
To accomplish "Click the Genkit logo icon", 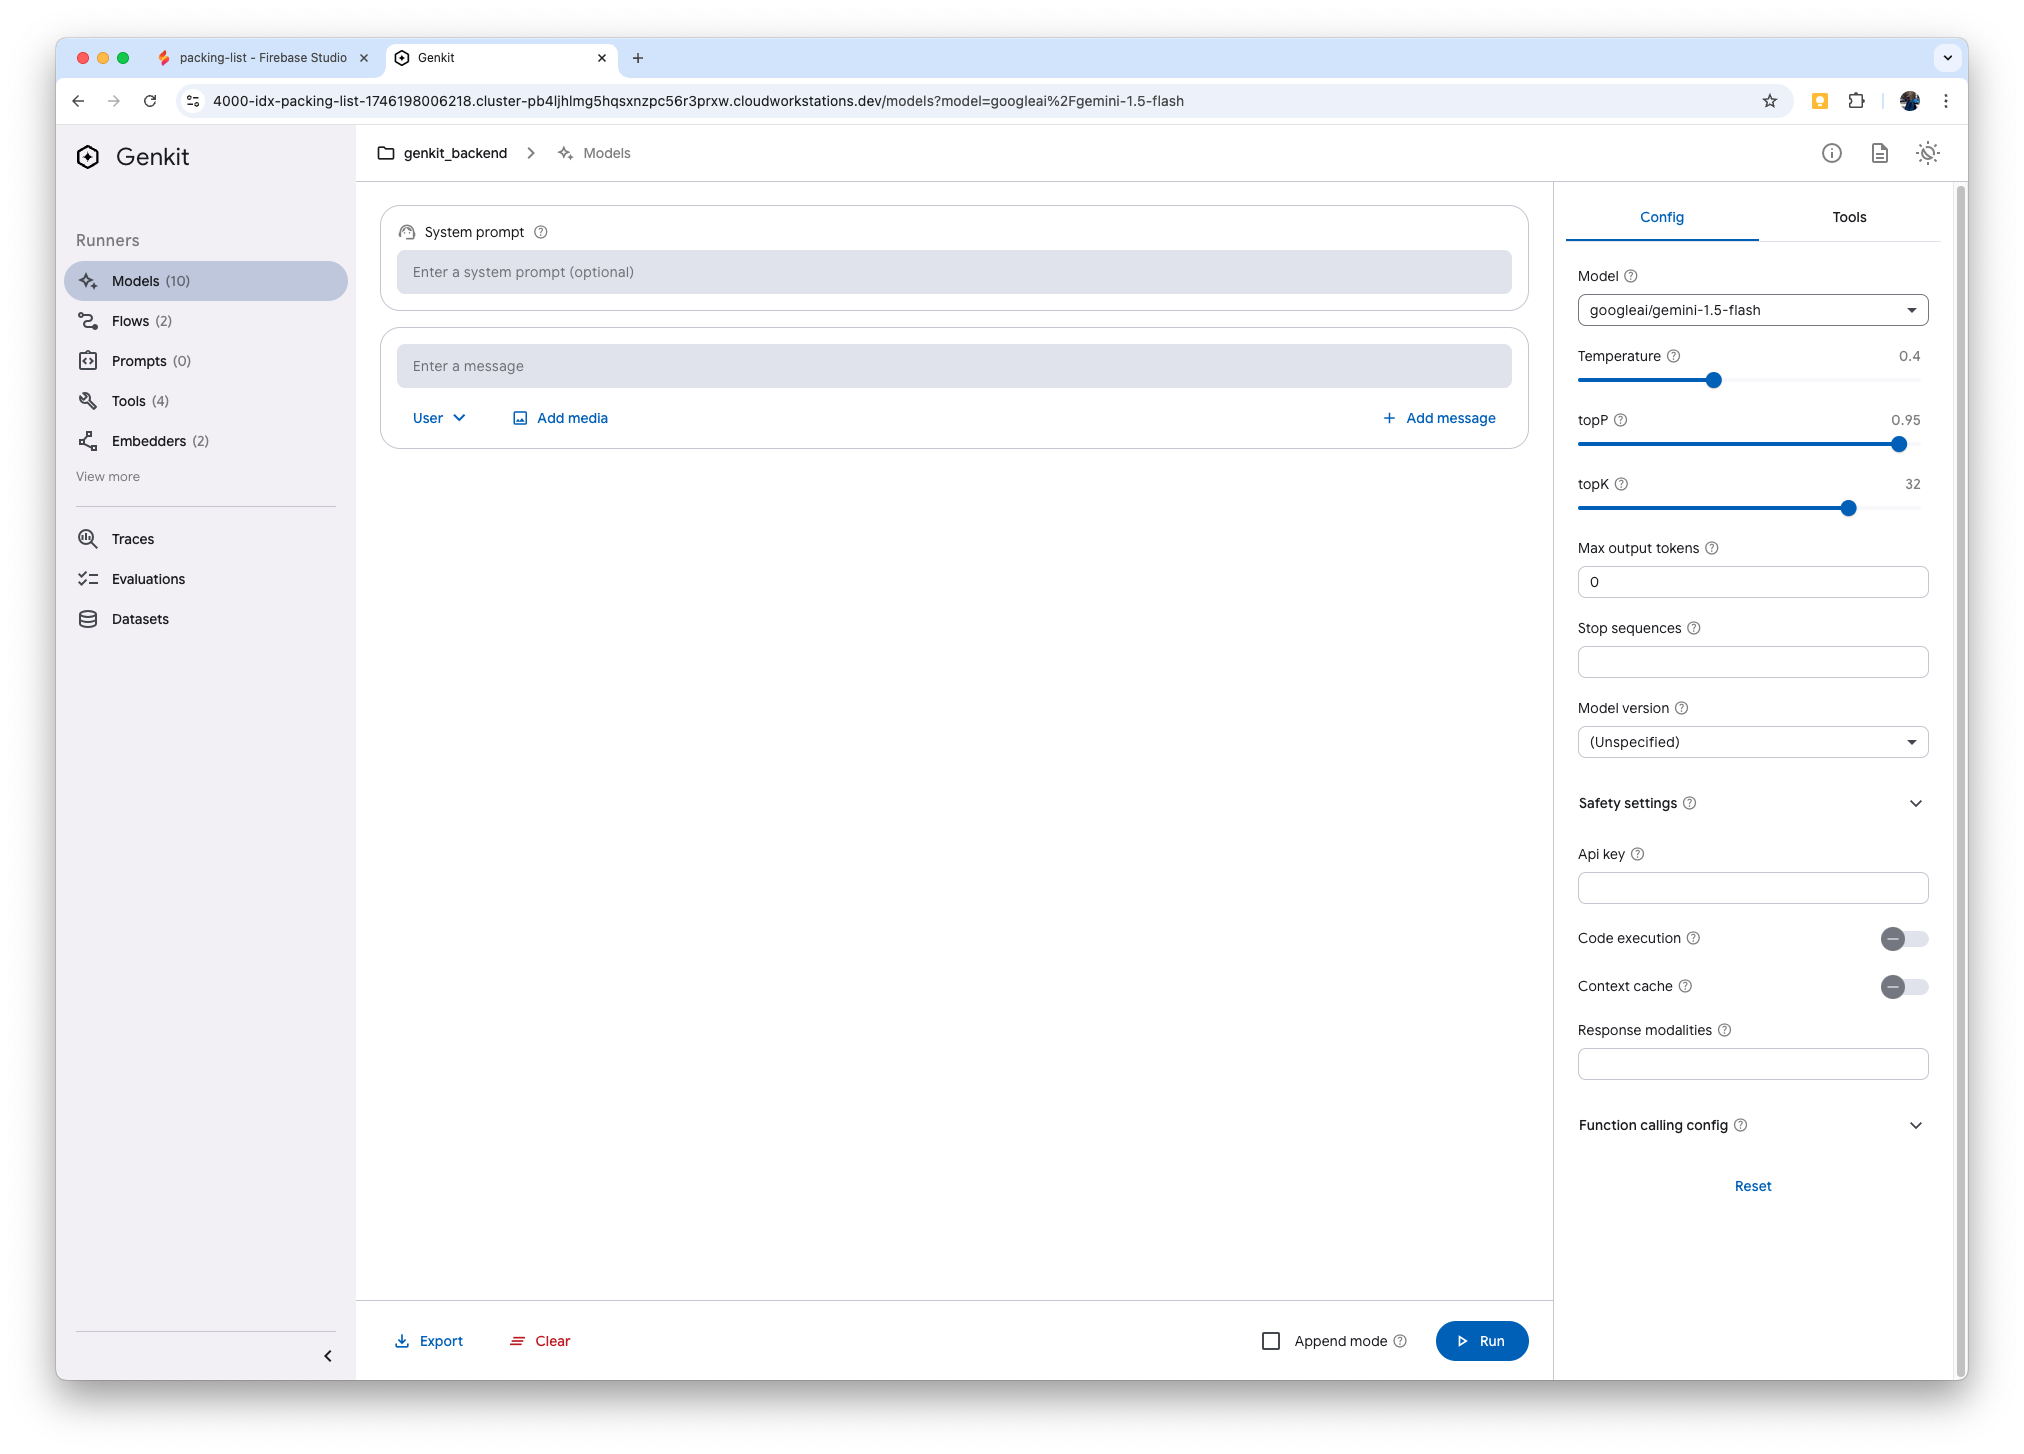I will coord(88,157).
